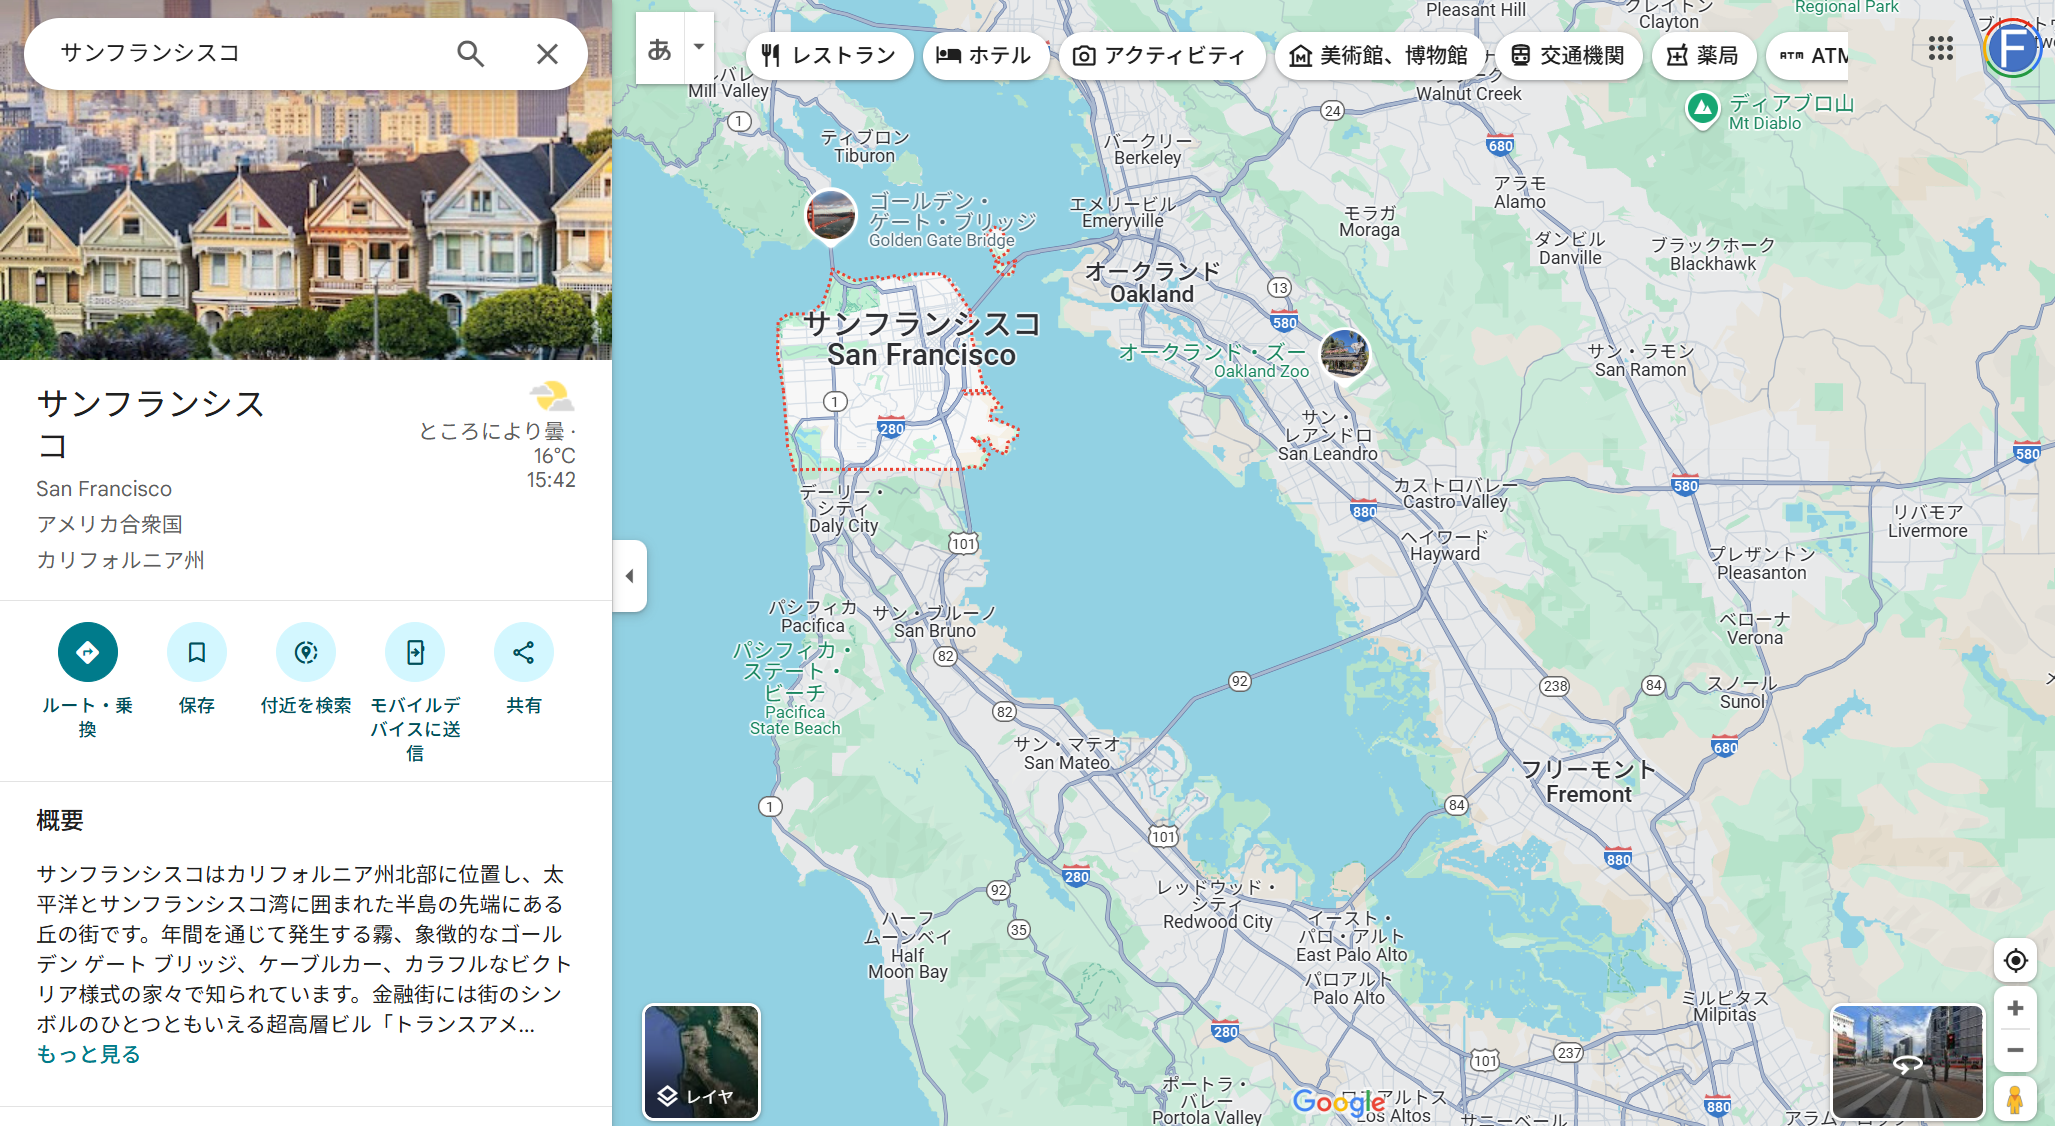Select the ホテル filter chip
The image size is (2055, 1126).
984,55
